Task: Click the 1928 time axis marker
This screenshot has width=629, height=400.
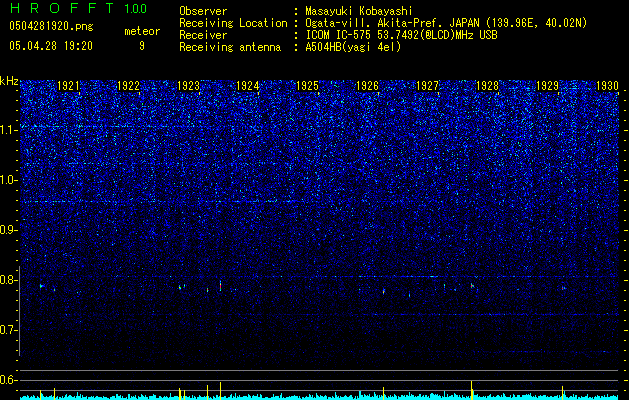Action: [x=487, y=86]
